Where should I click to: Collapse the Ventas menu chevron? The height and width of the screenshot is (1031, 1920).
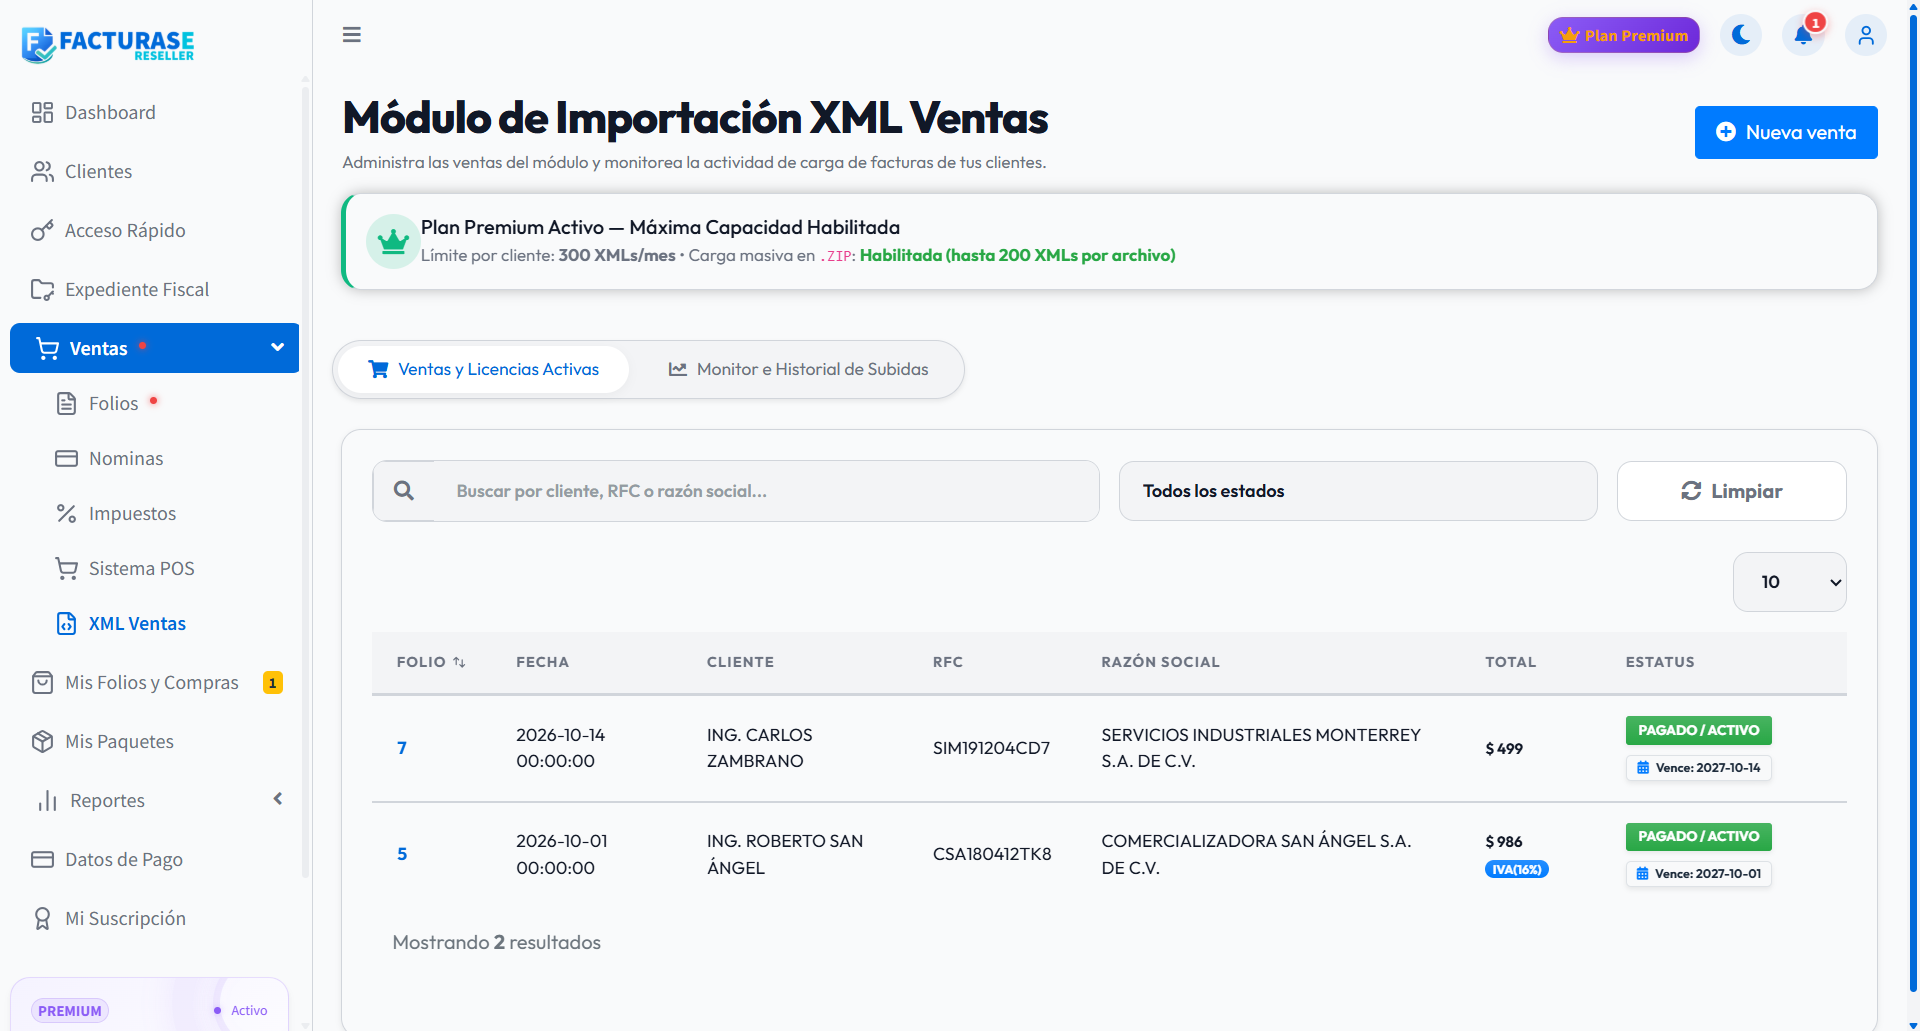[277, 347]
